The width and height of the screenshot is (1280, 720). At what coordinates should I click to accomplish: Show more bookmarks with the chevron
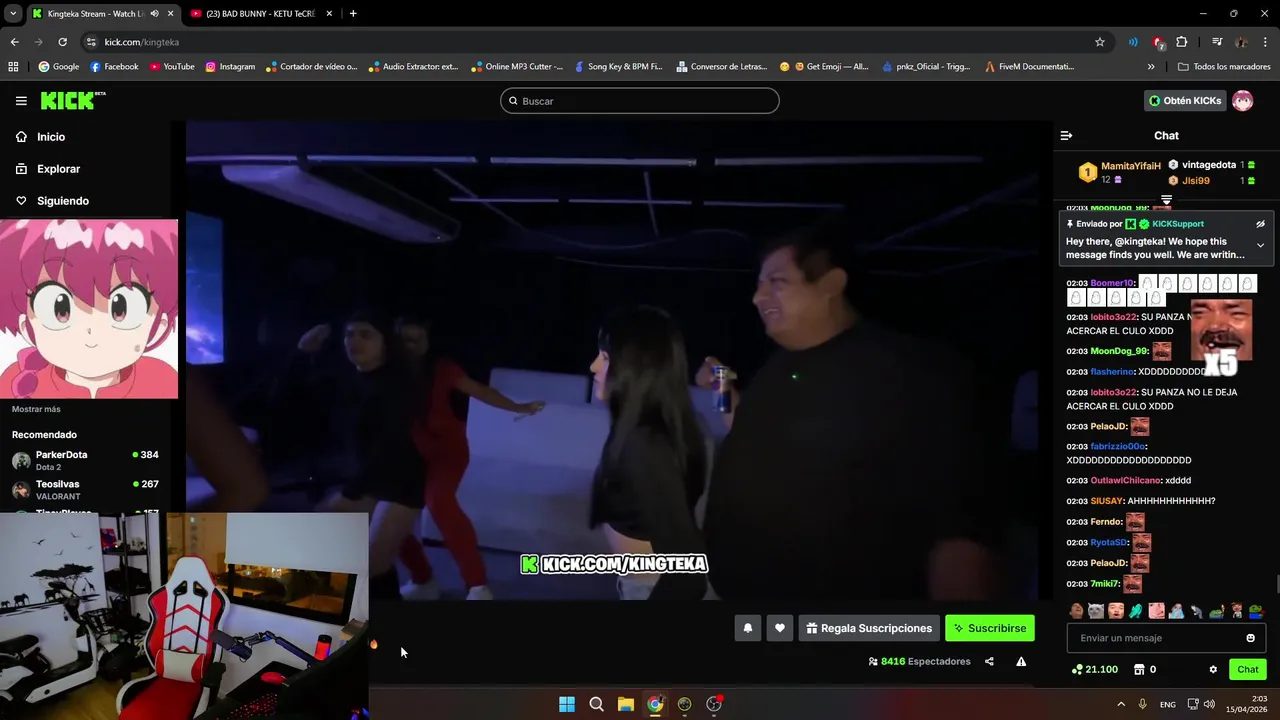pyautogui.click(x=1151, y=67)
